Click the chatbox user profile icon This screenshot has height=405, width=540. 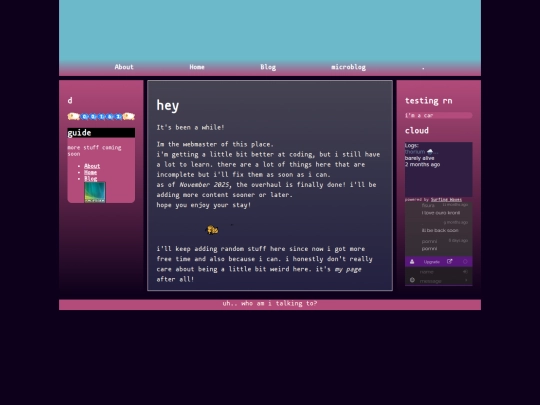click(412, 262)
